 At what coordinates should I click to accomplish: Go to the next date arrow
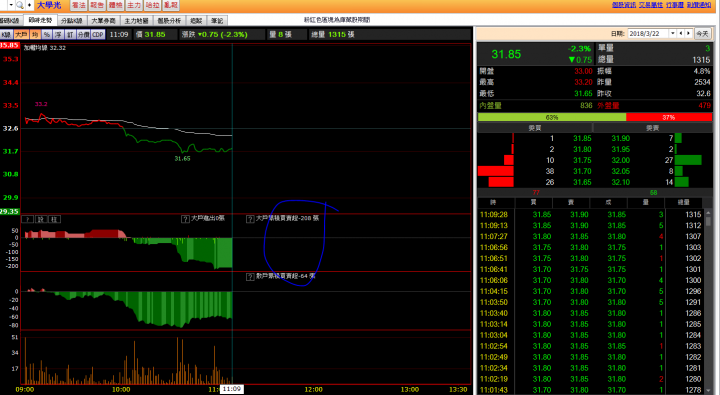click(688, 34)
